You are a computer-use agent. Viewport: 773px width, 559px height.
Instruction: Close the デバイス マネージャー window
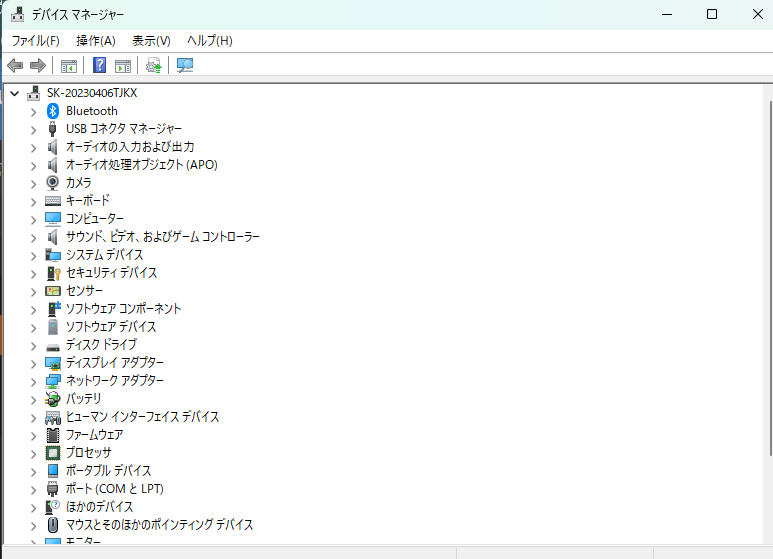[758, 14]
